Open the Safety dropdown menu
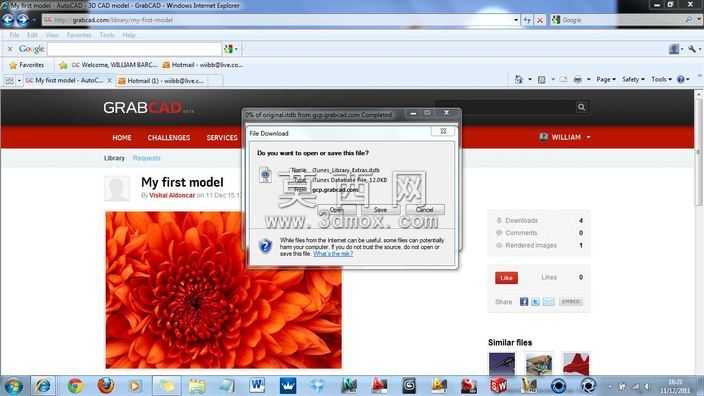Viewport: 704px width, 396px height. click(x=633, y=79)
